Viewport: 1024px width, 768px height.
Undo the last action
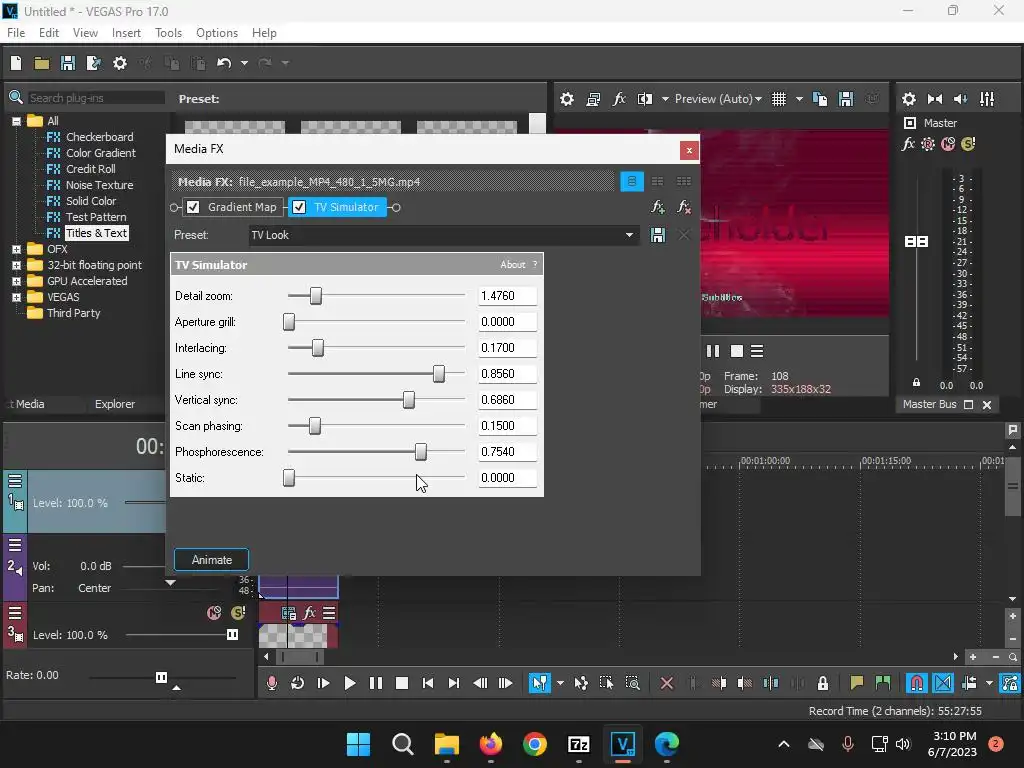coord(224,63)
